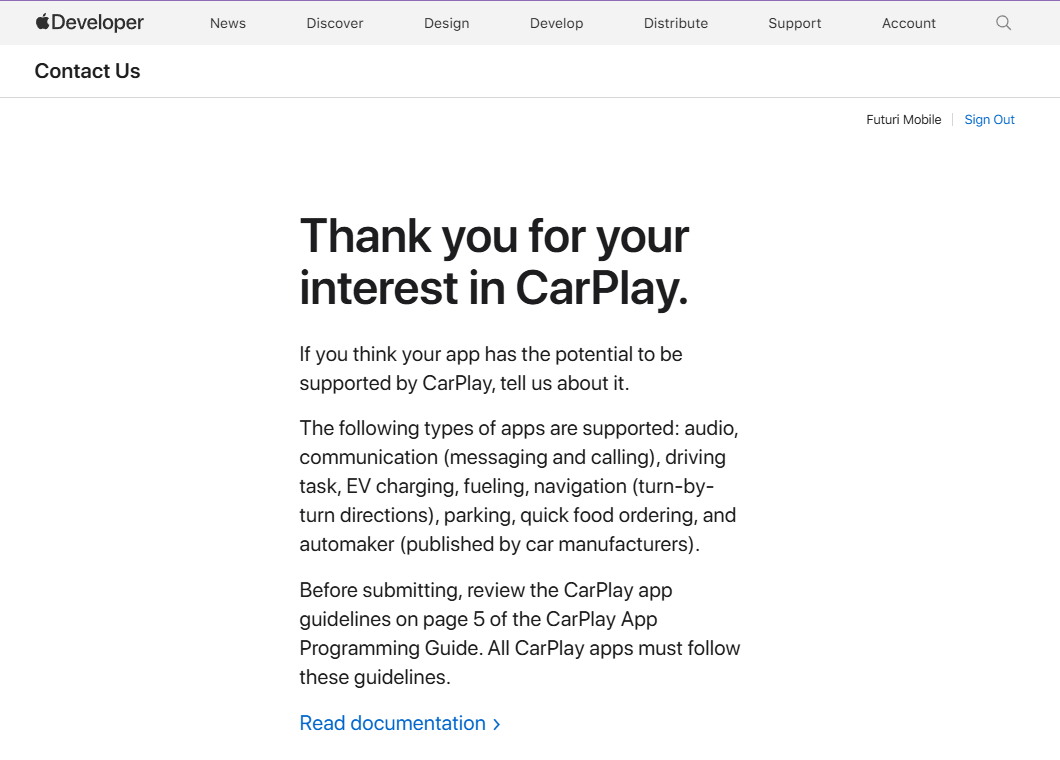The height and width of the screenshot is (760, 1060).
Task: Navigate to Distribute in top menu
Action: (x=676, y=23)
